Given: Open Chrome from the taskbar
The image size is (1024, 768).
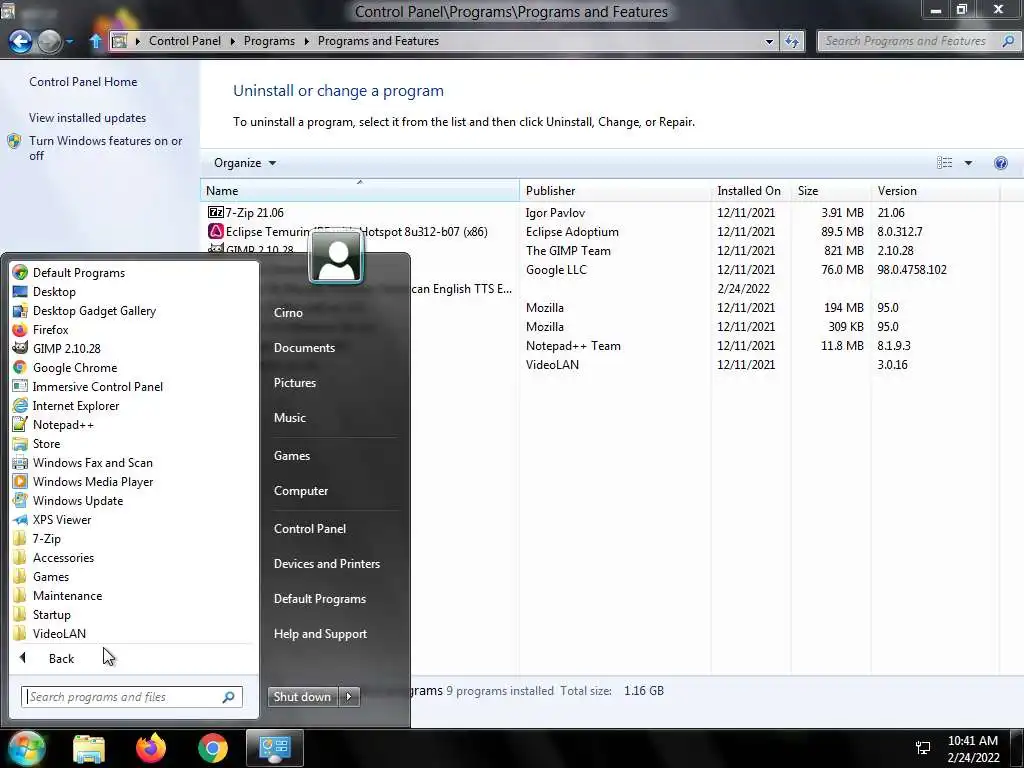Looking at the screenshot, I should [x=212, y=748].
